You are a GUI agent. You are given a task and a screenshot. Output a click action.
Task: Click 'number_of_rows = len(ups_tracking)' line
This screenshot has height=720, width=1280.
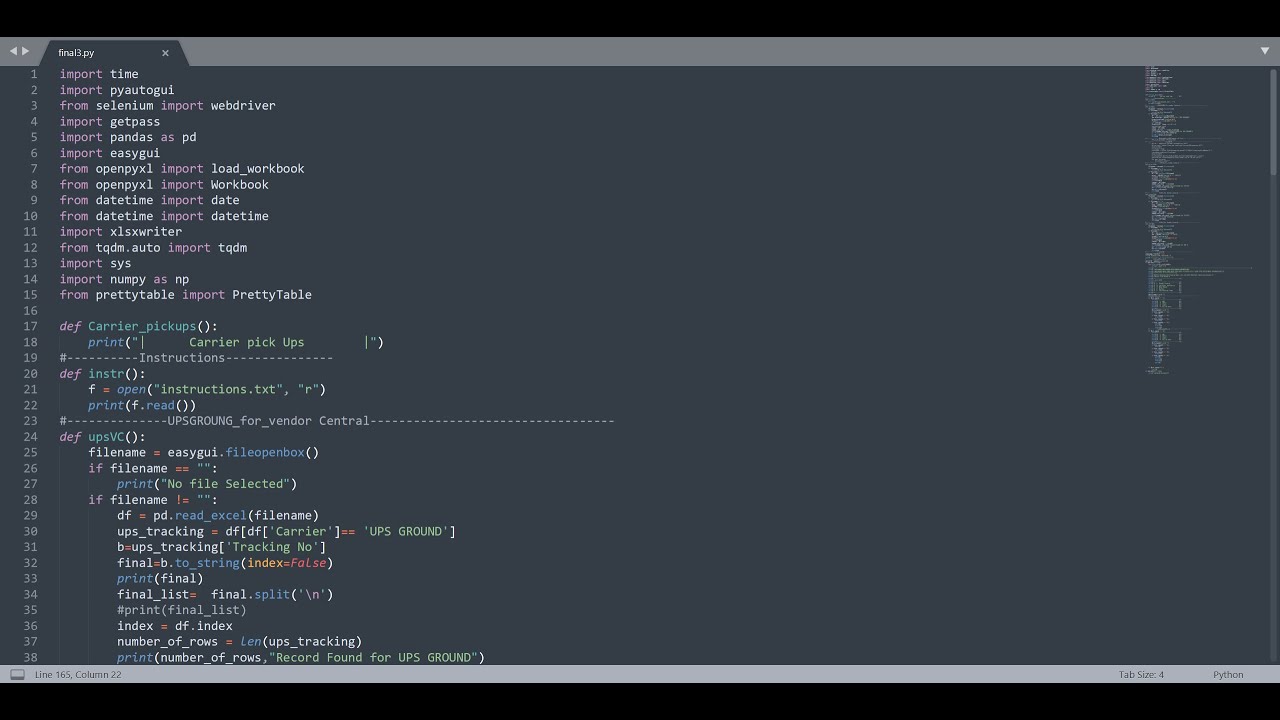(240, 642)
